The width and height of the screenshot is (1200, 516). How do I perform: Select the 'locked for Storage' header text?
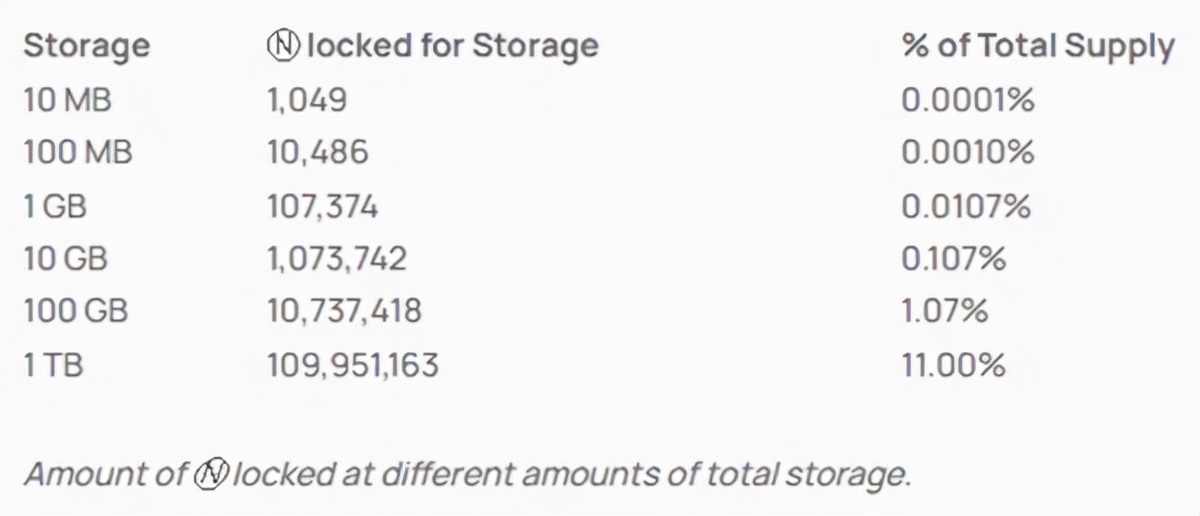coord(452,46)
